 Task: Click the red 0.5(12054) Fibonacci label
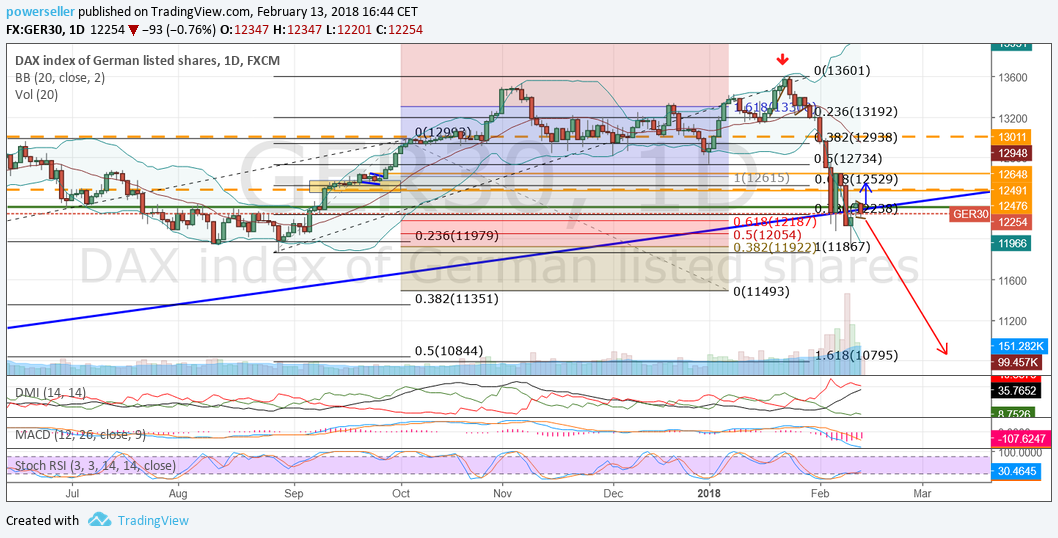point(767,234)
